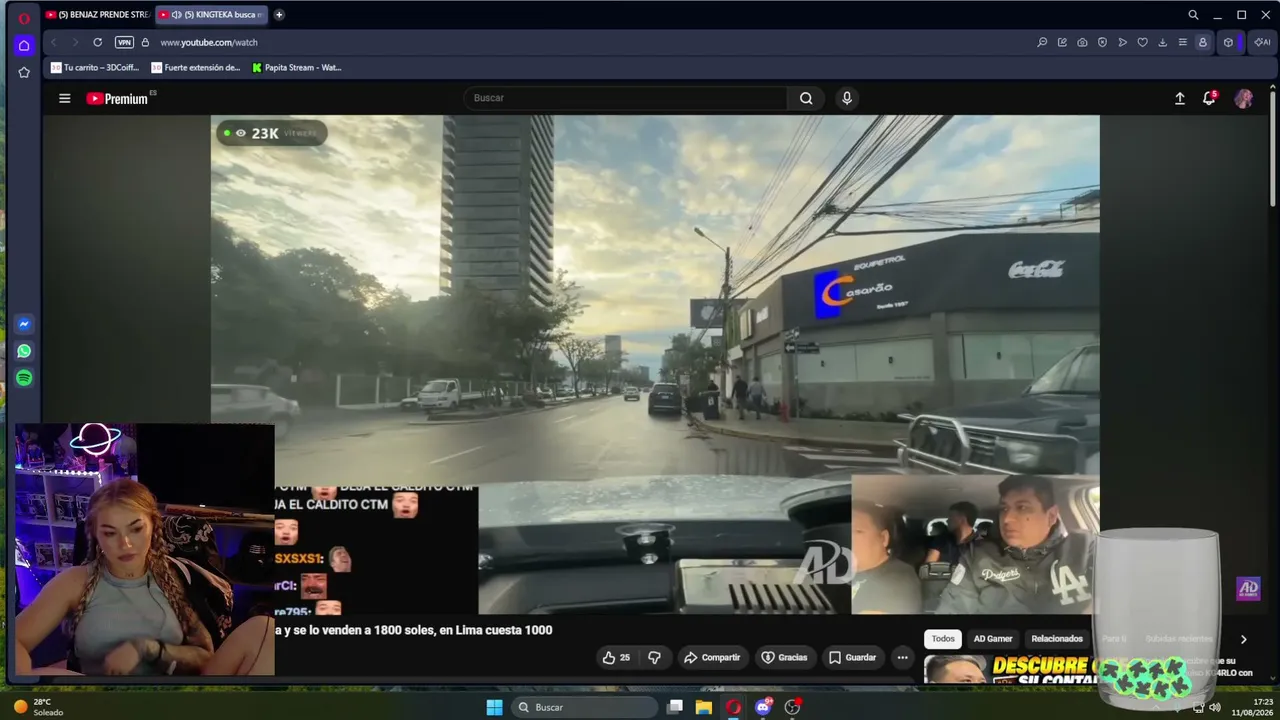Go back to the previous page
Viewport: 1280px width, 720px height.
[54, 42]
